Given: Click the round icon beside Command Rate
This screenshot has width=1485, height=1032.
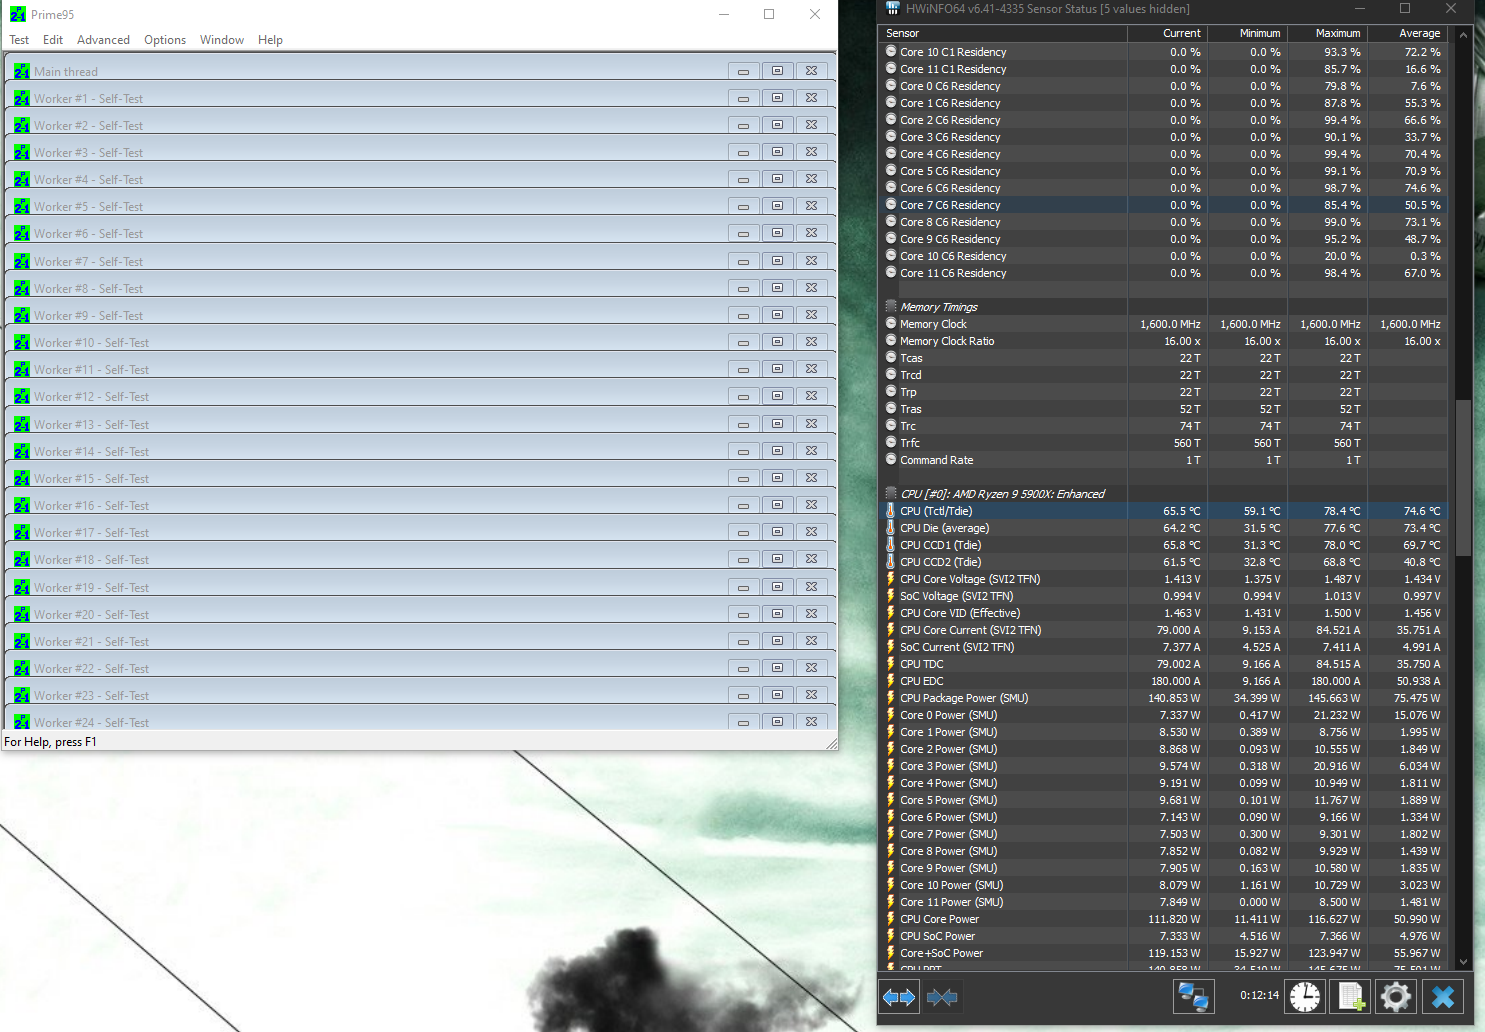Looking at the screenshot, I should 891,460.
